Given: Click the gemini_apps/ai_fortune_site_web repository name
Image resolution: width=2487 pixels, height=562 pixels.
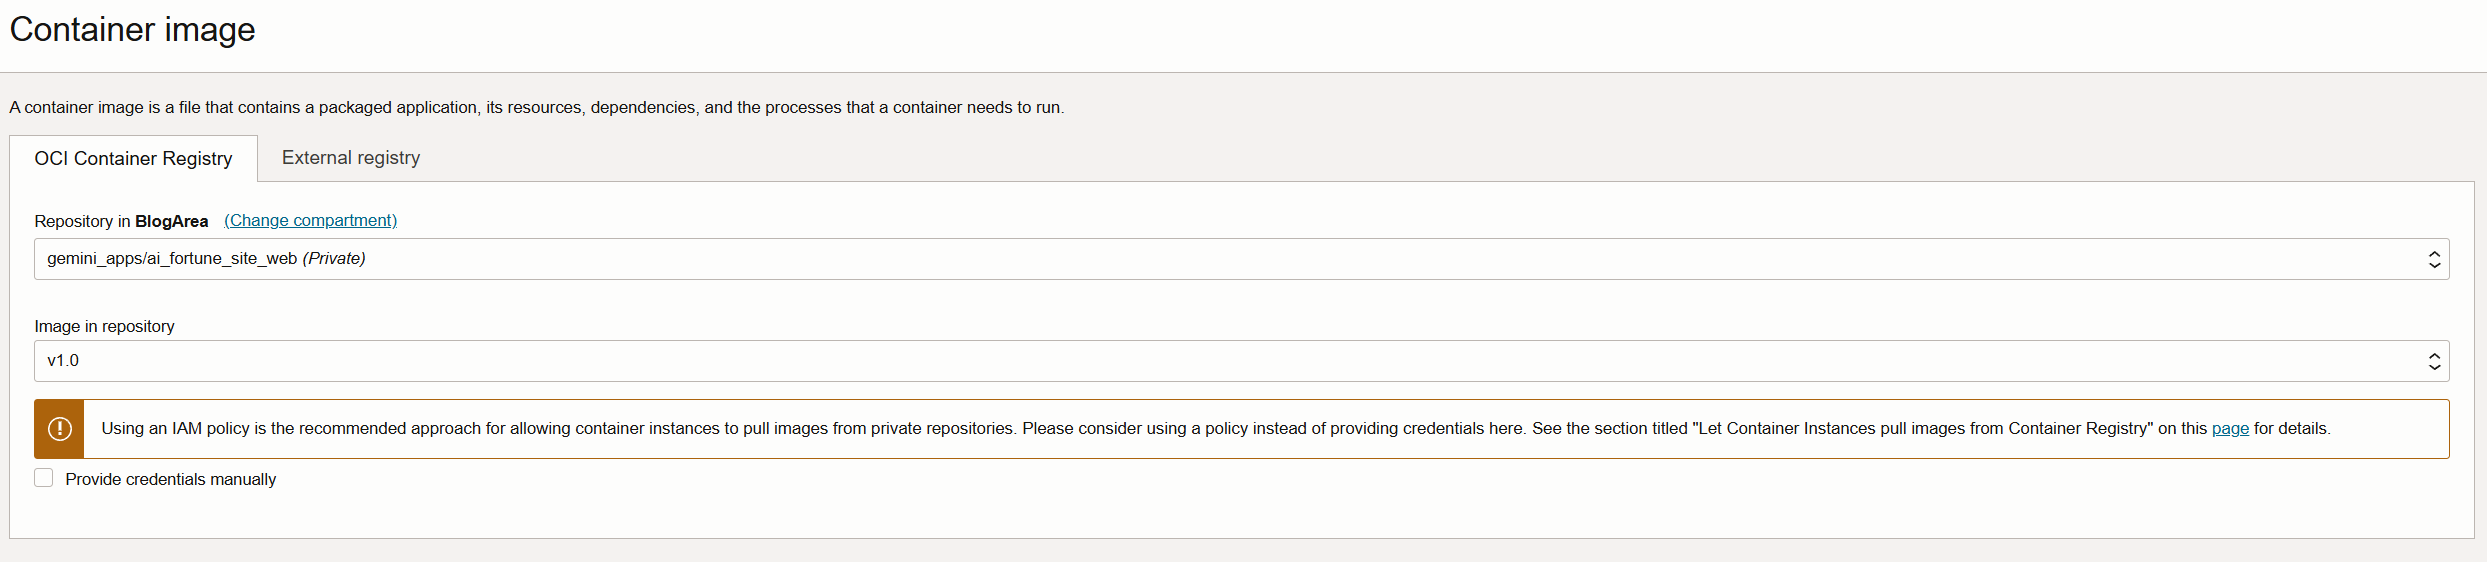Looking at the screenshot, I should [x=172, y=259].
